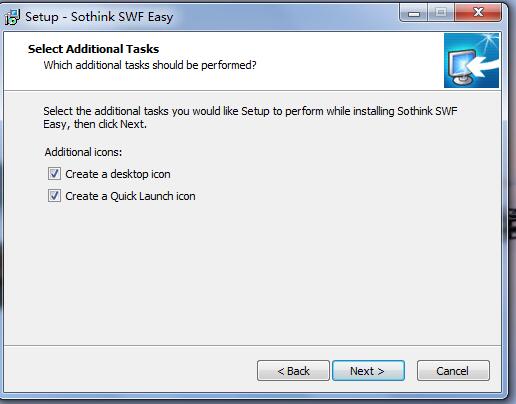Uncheck Create a Quick Launch icon checkbox
Image resolution: width=516 pixels, height=404 pixels.
coord(54,196)
